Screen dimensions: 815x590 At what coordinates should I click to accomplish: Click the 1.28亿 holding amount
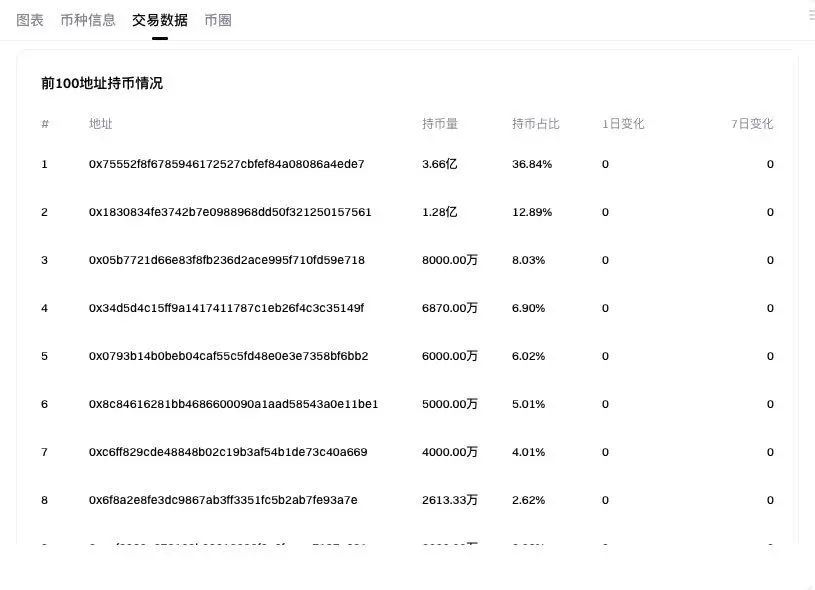[x=440, y=212]
